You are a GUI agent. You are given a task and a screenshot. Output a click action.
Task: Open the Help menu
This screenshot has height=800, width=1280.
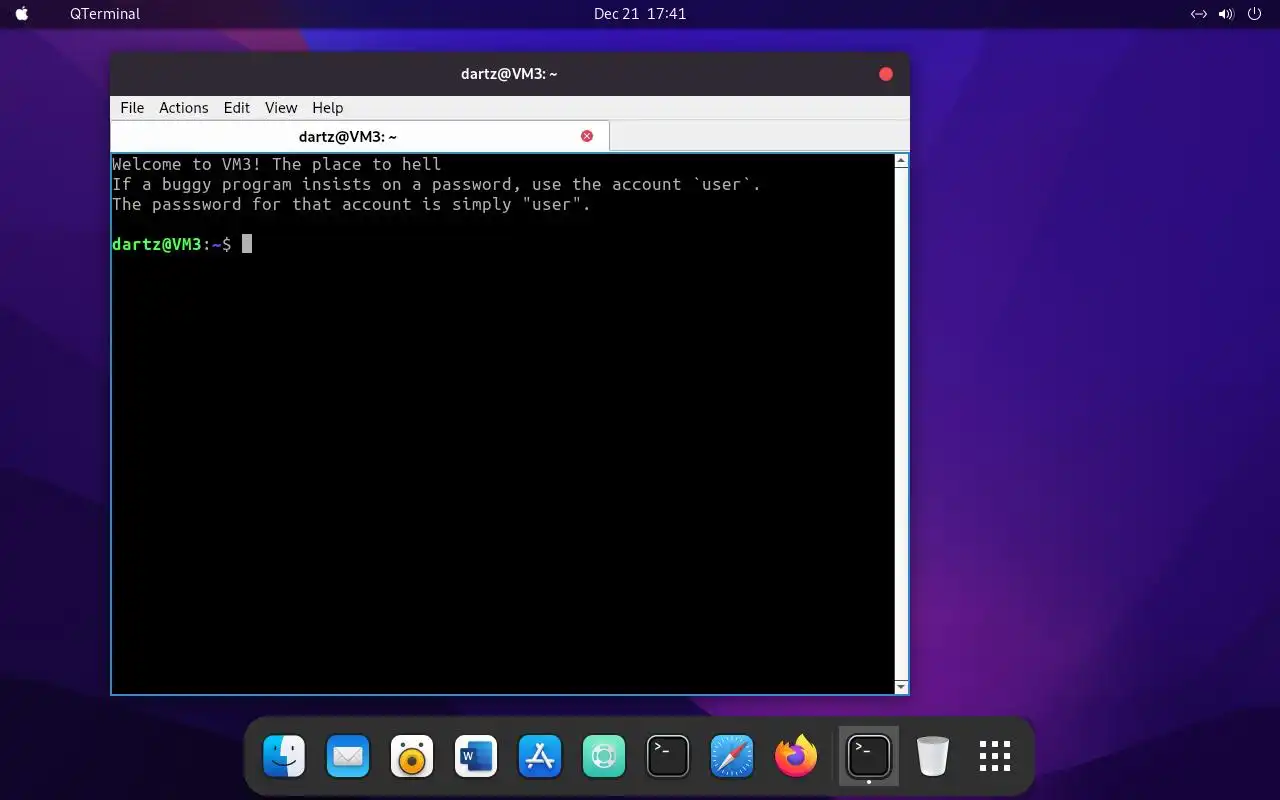tap(327, 108)
